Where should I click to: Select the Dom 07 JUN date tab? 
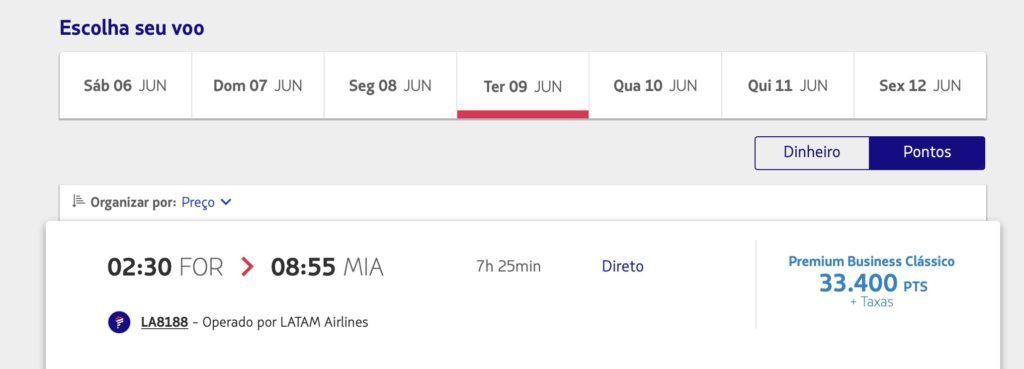(x=258, y=86)
